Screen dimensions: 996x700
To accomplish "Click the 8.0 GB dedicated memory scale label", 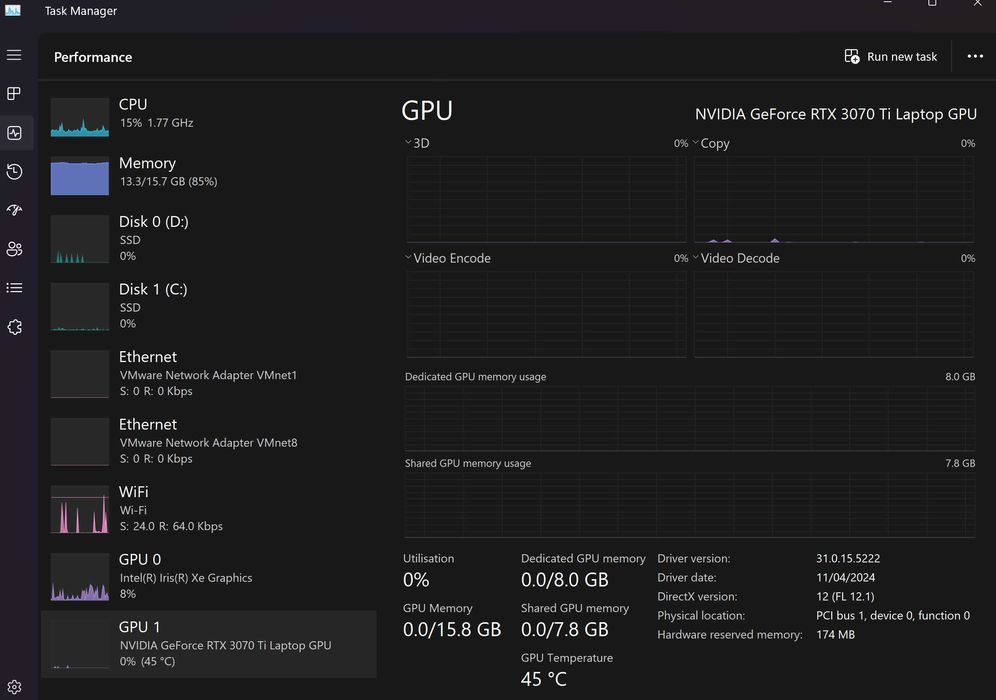I will point(960,377).
